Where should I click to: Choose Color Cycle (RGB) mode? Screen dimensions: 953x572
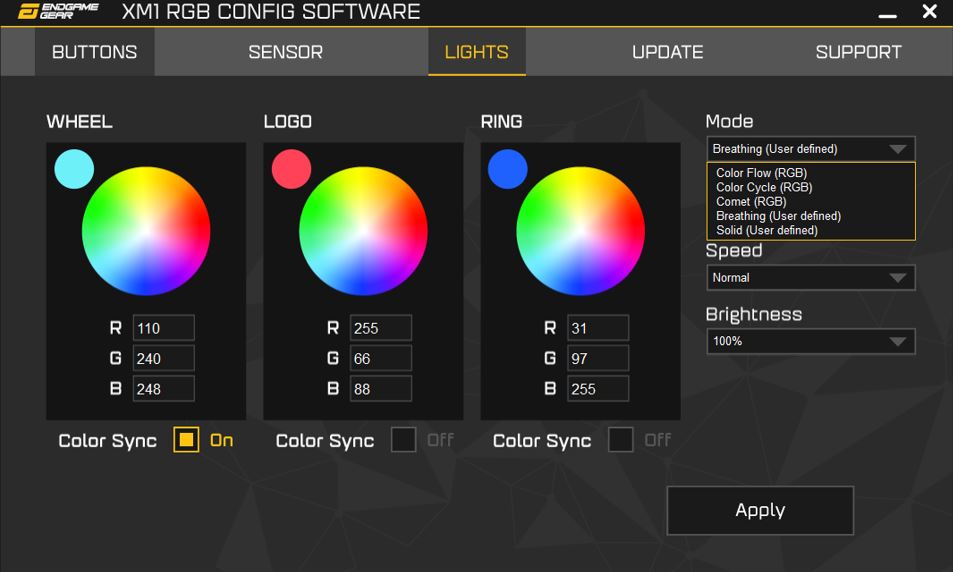764,187
